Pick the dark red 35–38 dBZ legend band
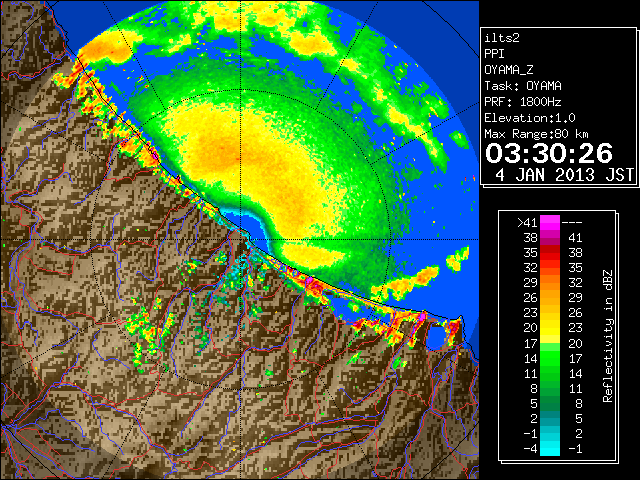This screenshot has height=480, width=640. pyautogui.click(x=550, y=253)
